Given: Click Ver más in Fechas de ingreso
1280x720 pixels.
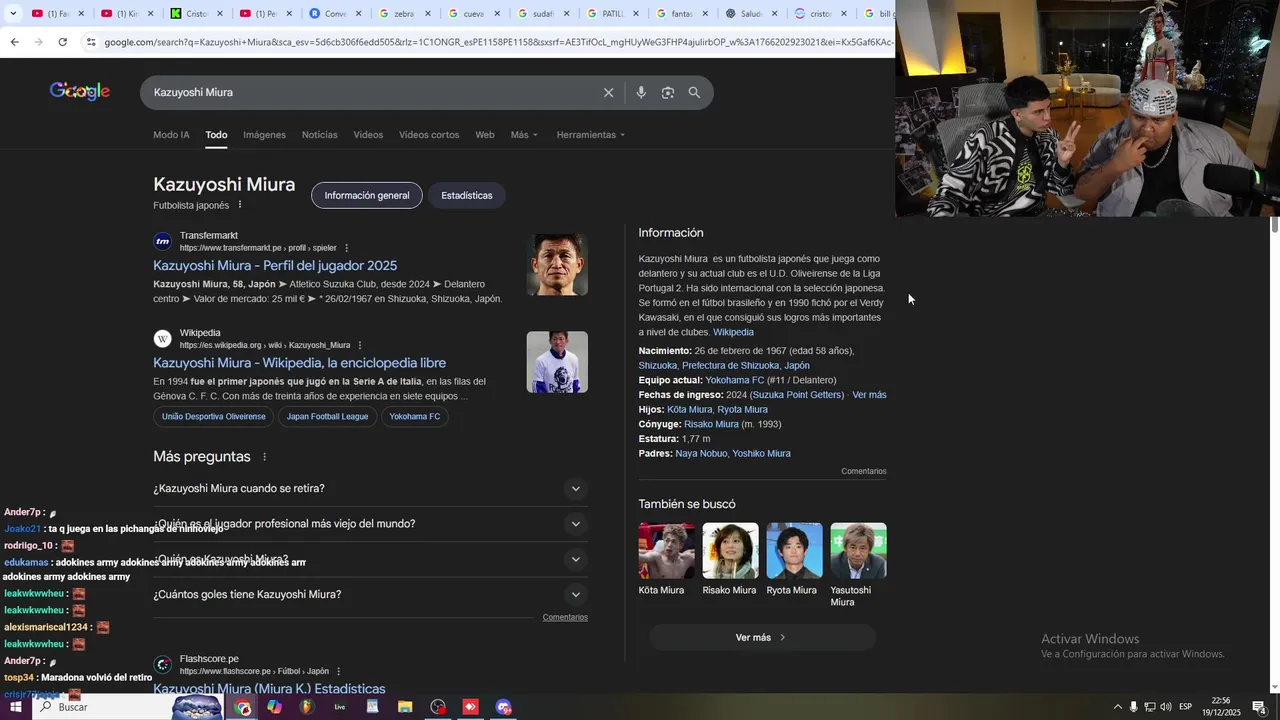Looking at the screenshot, I should [869, 395].
